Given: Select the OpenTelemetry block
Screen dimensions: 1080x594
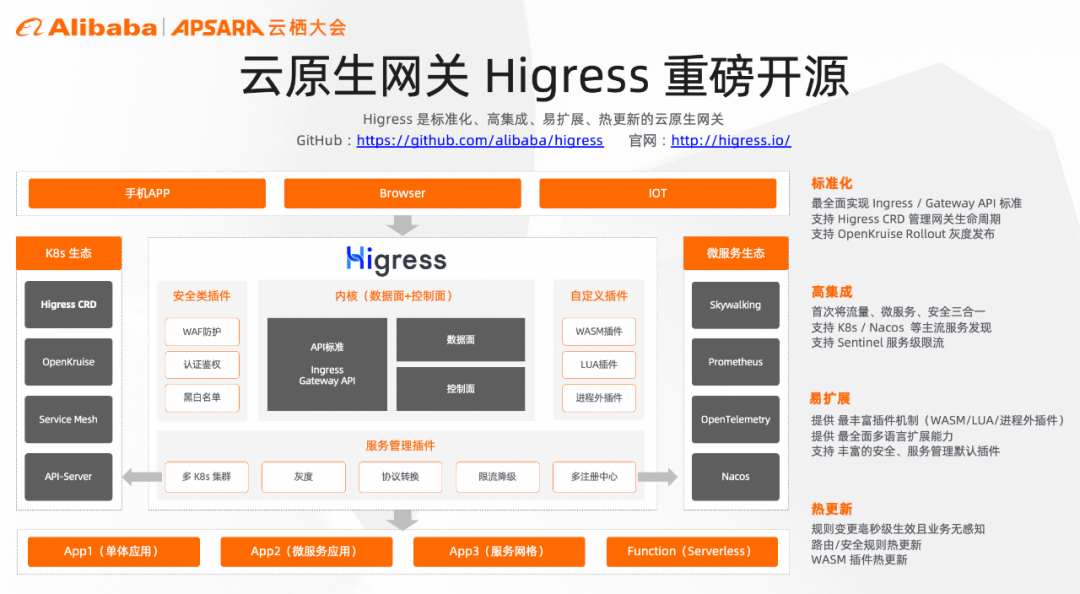Looking at the screenshot, I should 736,419.
